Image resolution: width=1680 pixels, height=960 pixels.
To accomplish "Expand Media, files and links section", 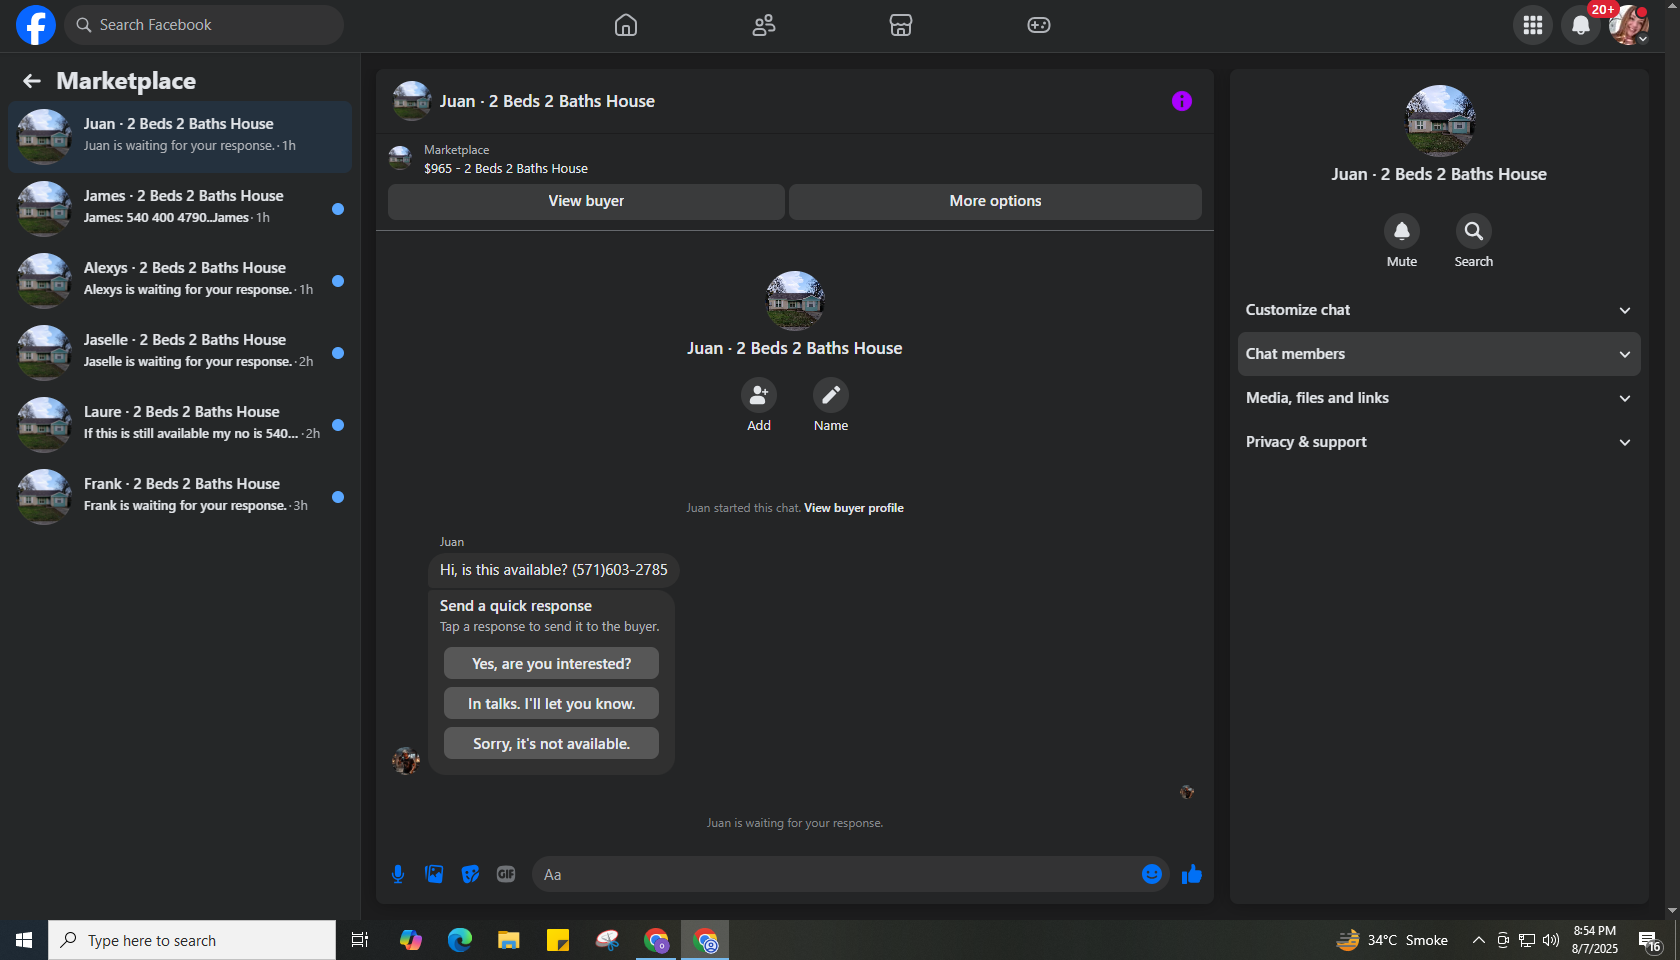I will pyautogui.click(x=1439, y=398).
